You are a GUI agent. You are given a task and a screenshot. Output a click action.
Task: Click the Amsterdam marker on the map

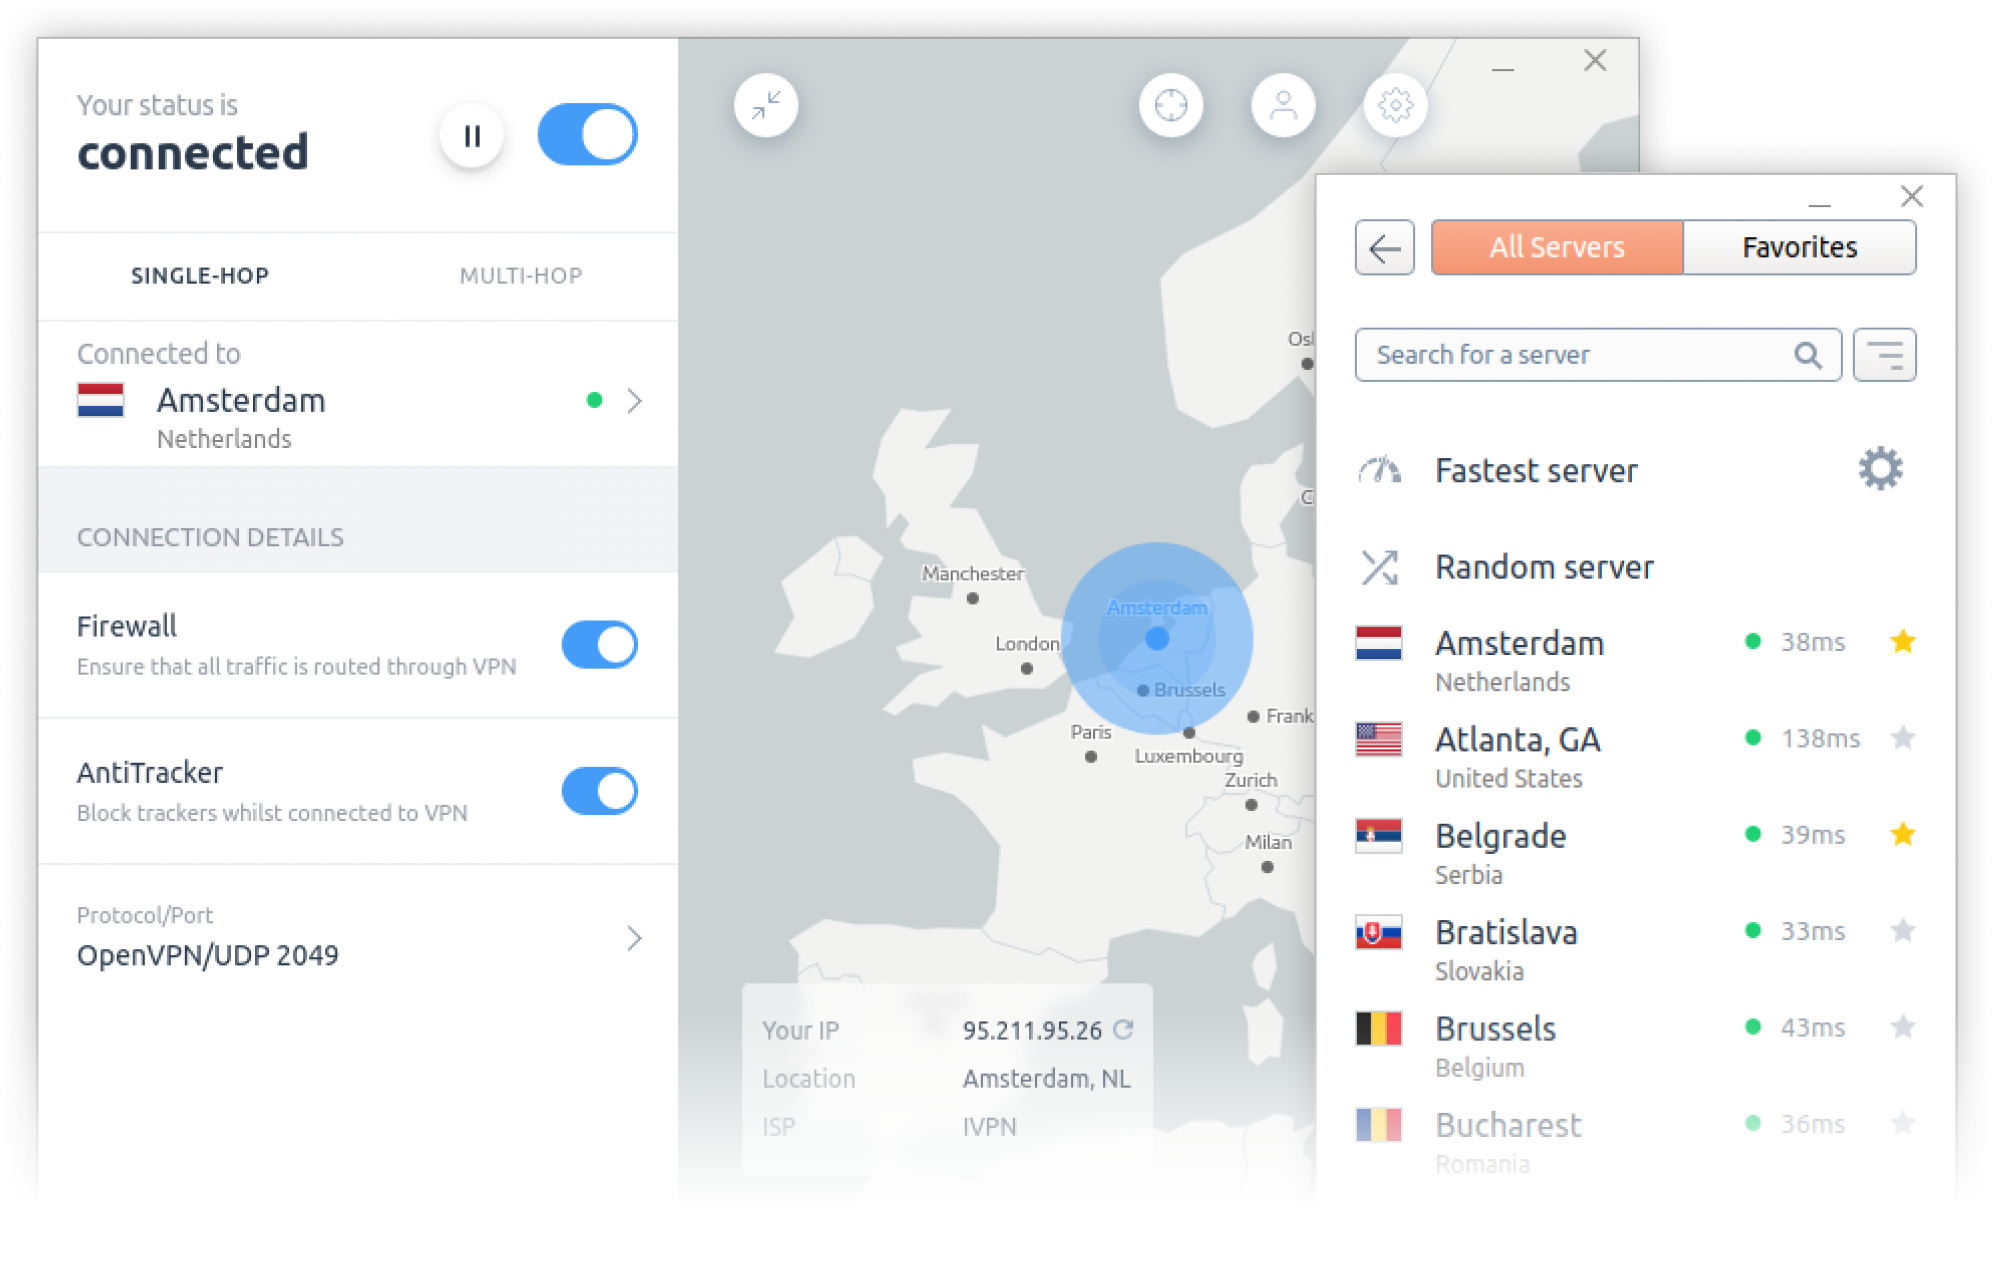1157,638
